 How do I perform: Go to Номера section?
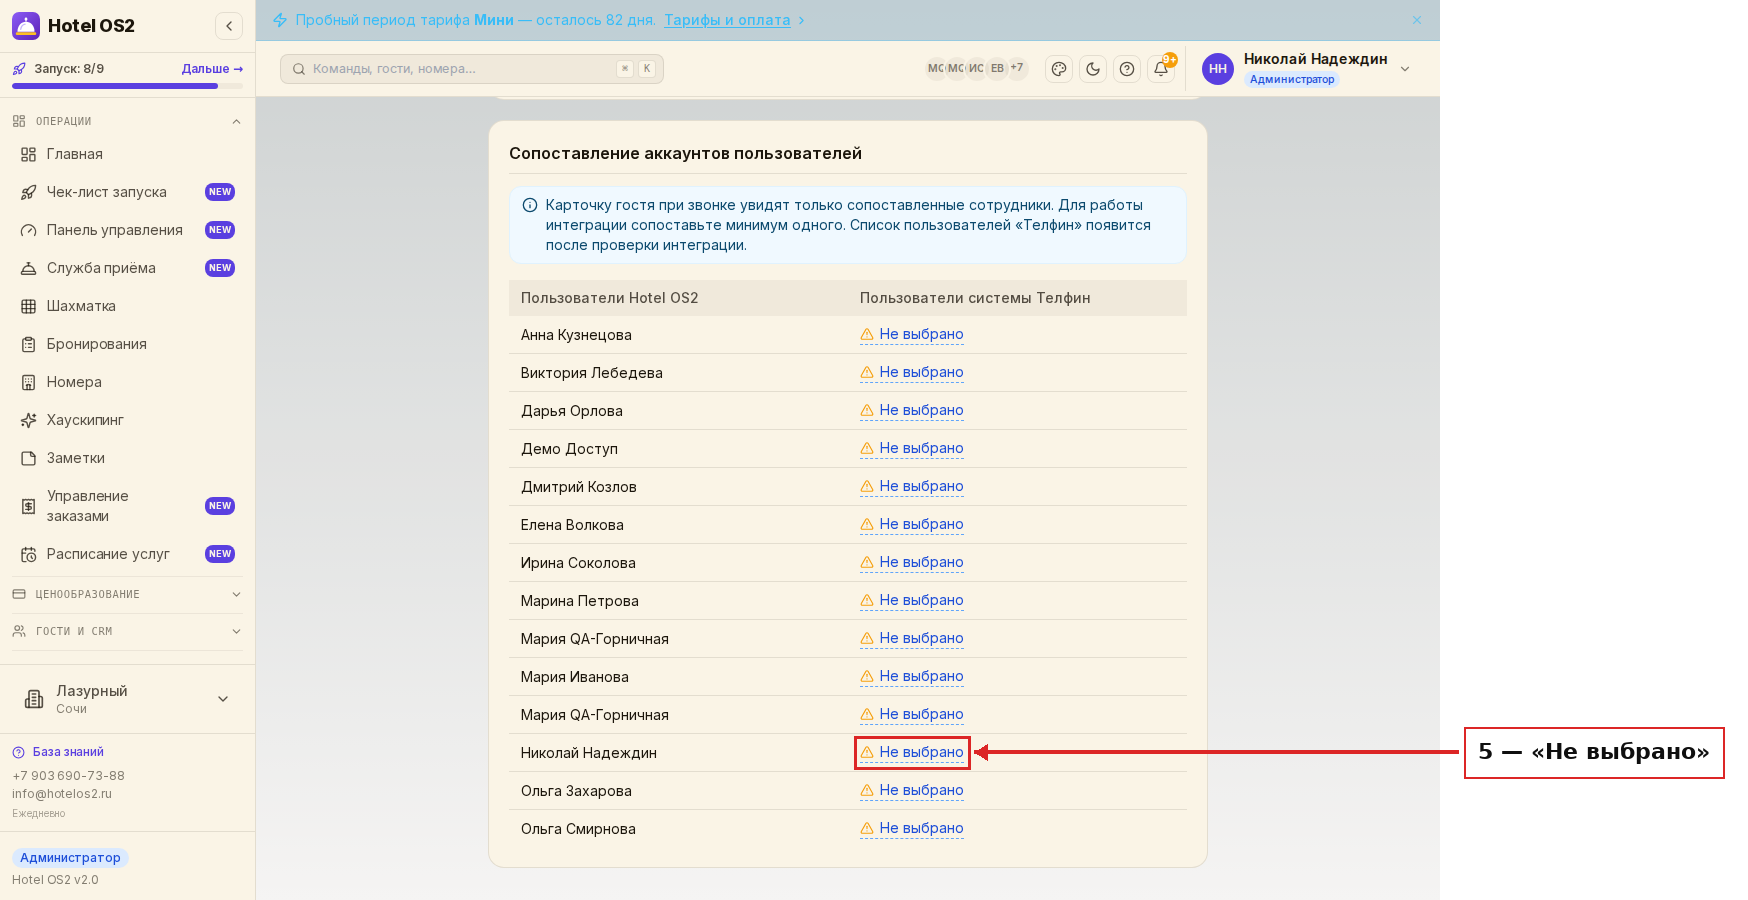(x=128, y=382)
